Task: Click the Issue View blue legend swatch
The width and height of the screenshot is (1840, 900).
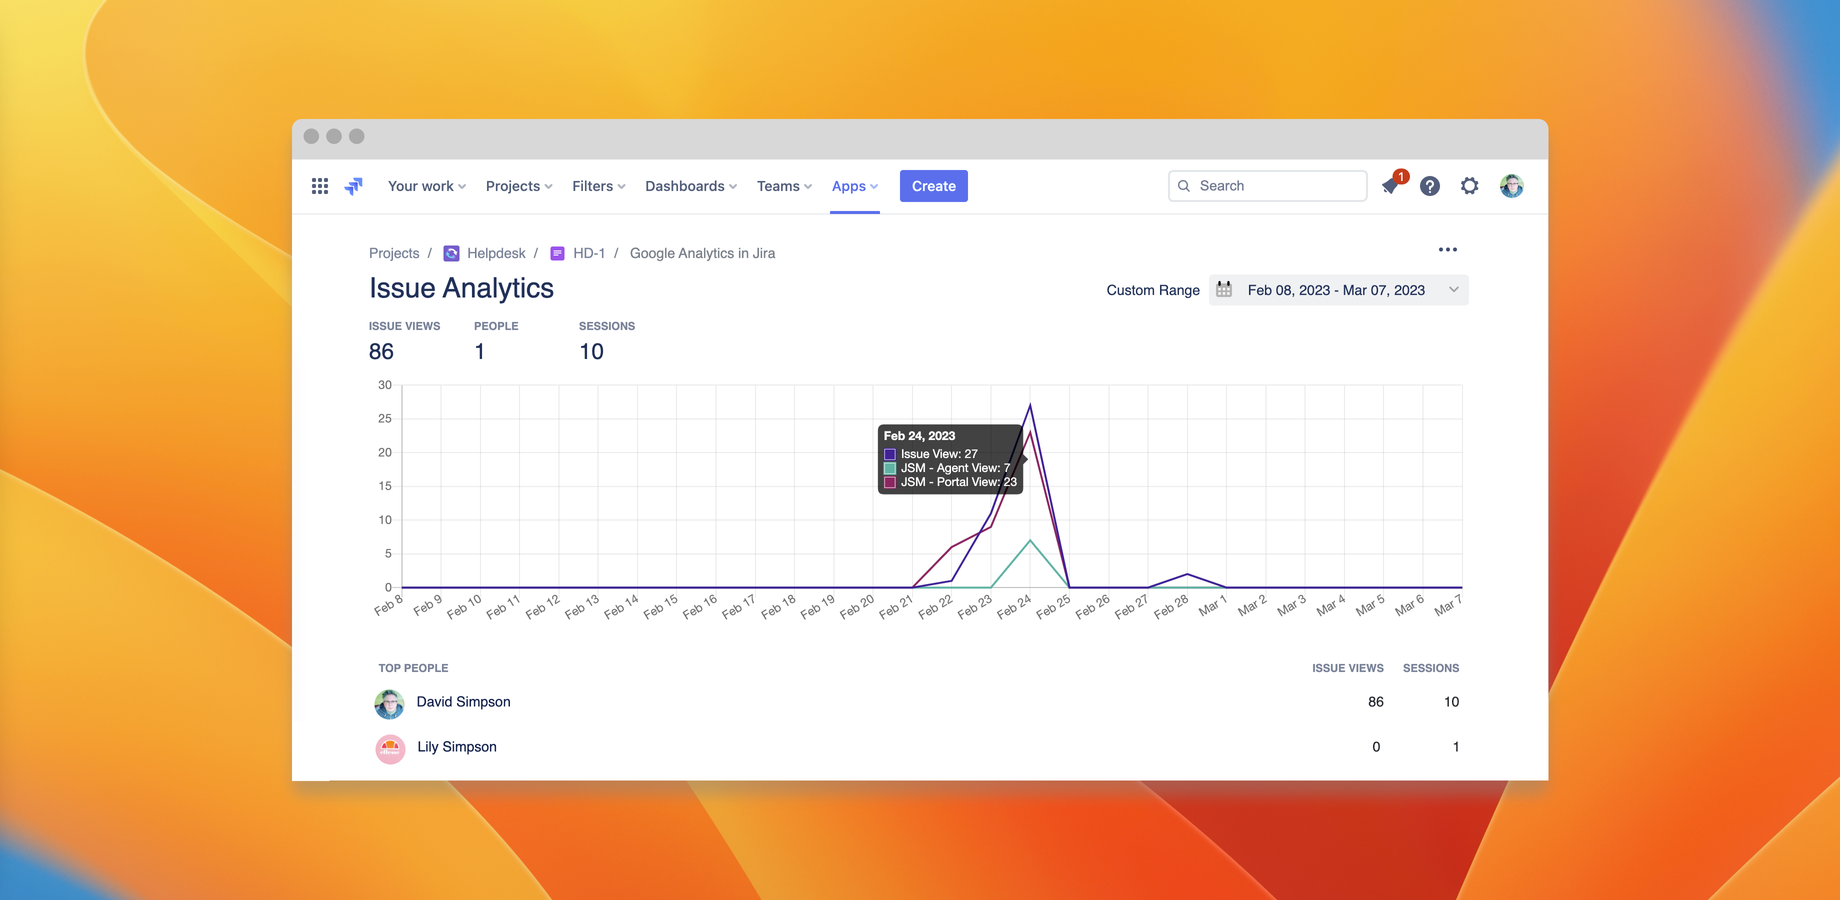Action: click(890, 454)
